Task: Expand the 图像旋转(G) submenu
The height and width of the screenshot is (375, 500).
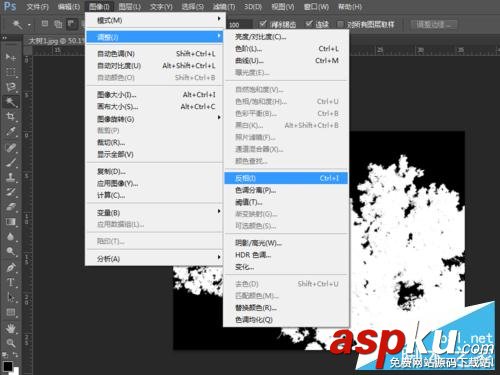Action: coord(155,119)
